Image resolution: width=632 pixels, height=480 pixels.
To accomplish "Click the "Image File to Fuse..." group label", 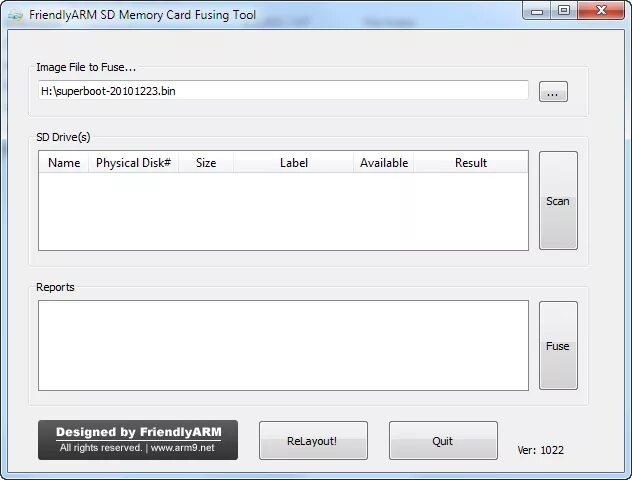I will coord(86,67).
